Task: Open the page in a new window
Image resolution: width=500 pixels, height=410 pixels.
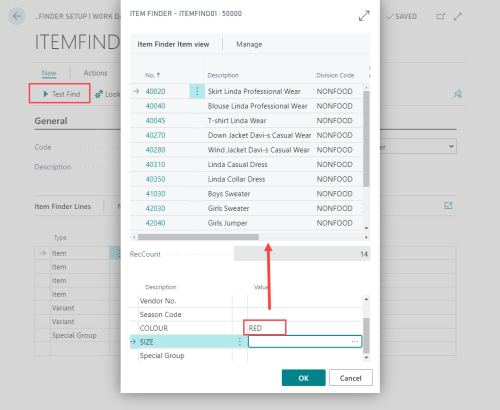Action: click(x=441, y=16)
